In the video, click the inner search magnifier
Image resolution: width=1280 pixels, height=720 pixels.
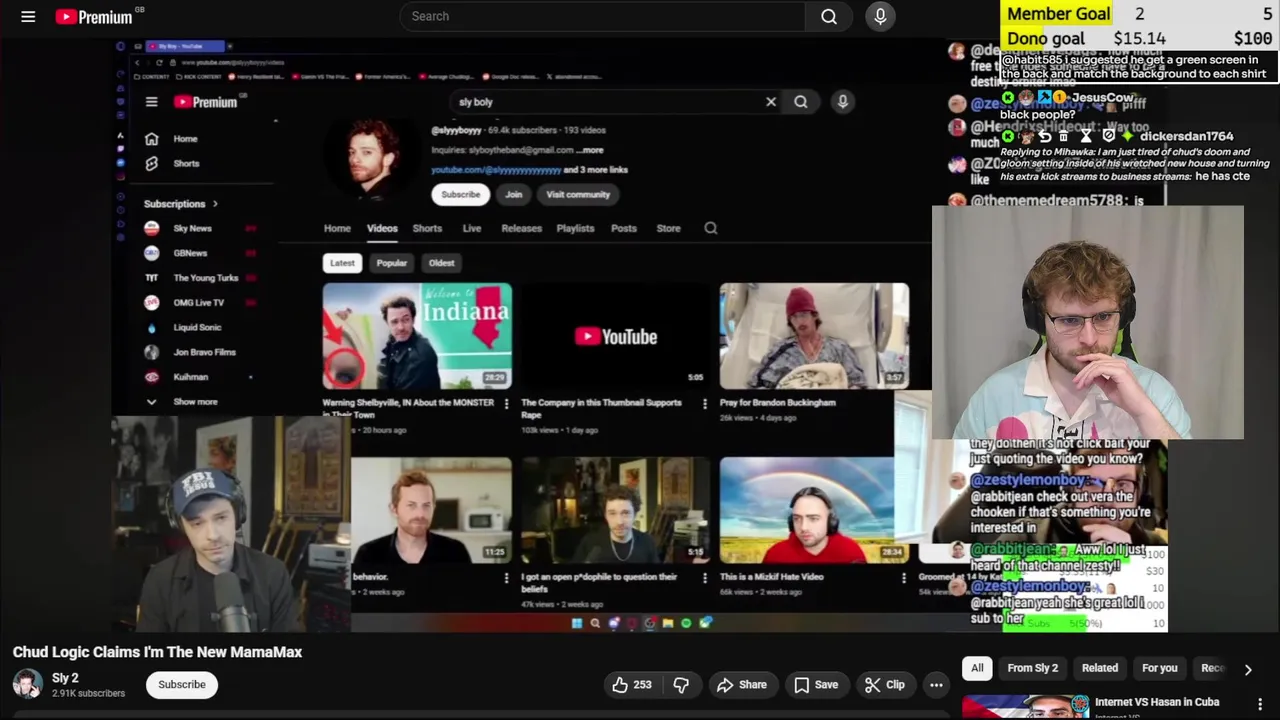pyautogui.click(x=801, y=102)
